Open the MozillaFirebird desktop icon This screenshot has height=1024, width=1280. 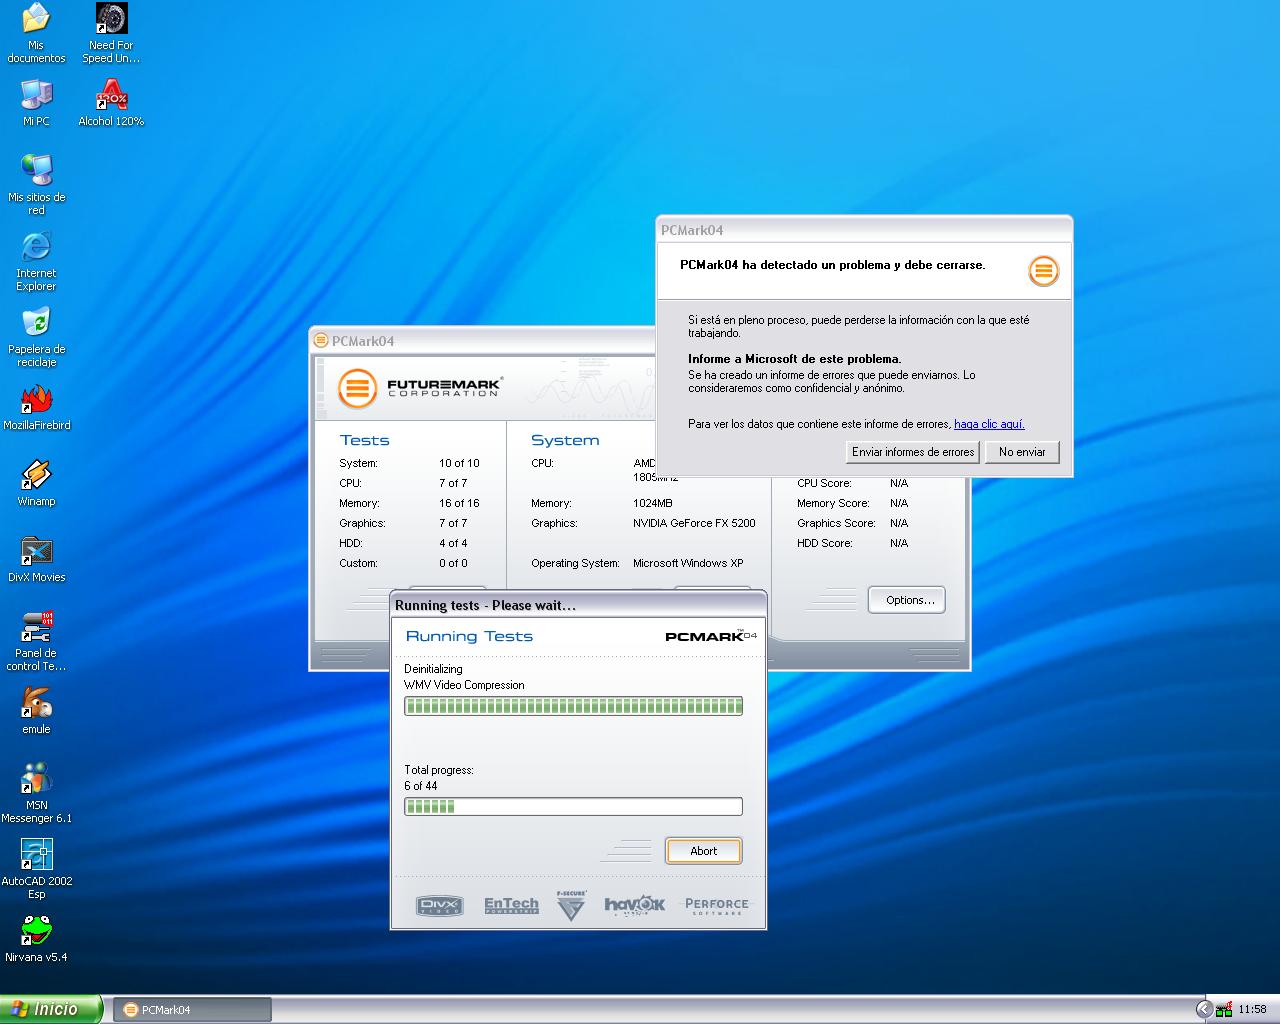click(x=36, y=400)
